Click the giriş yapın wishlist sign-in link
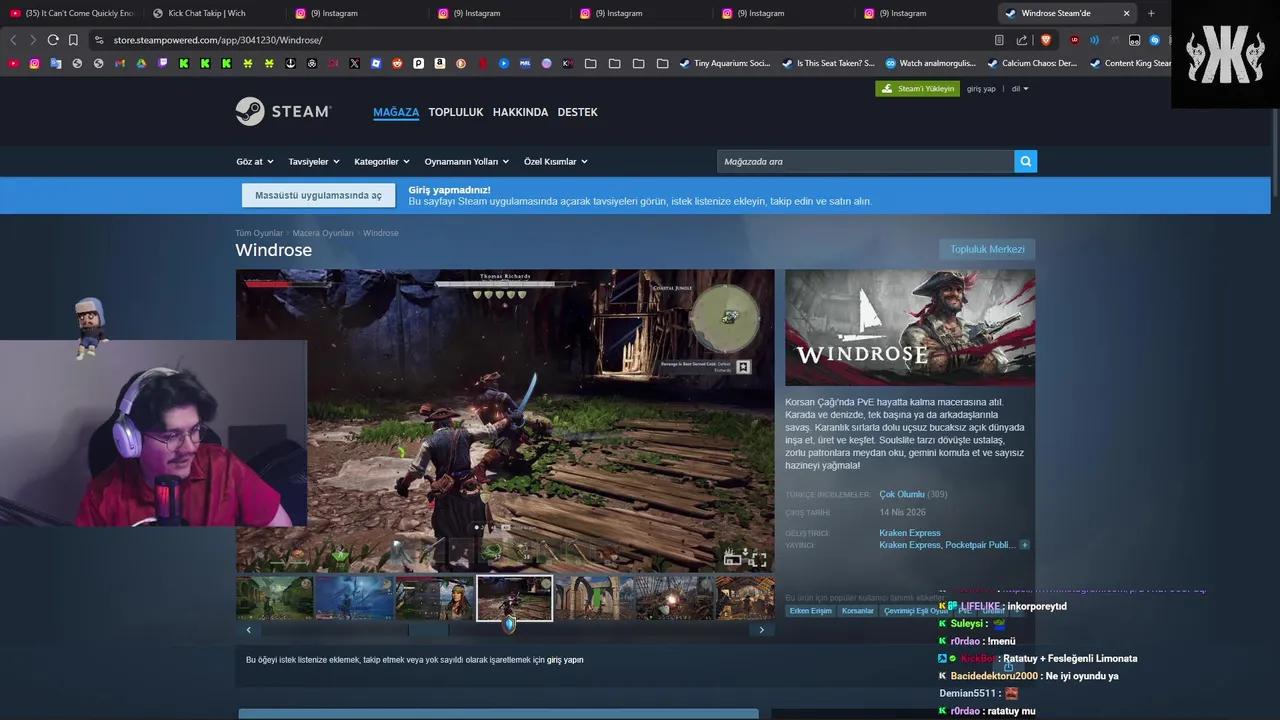 tap(565, 660)
